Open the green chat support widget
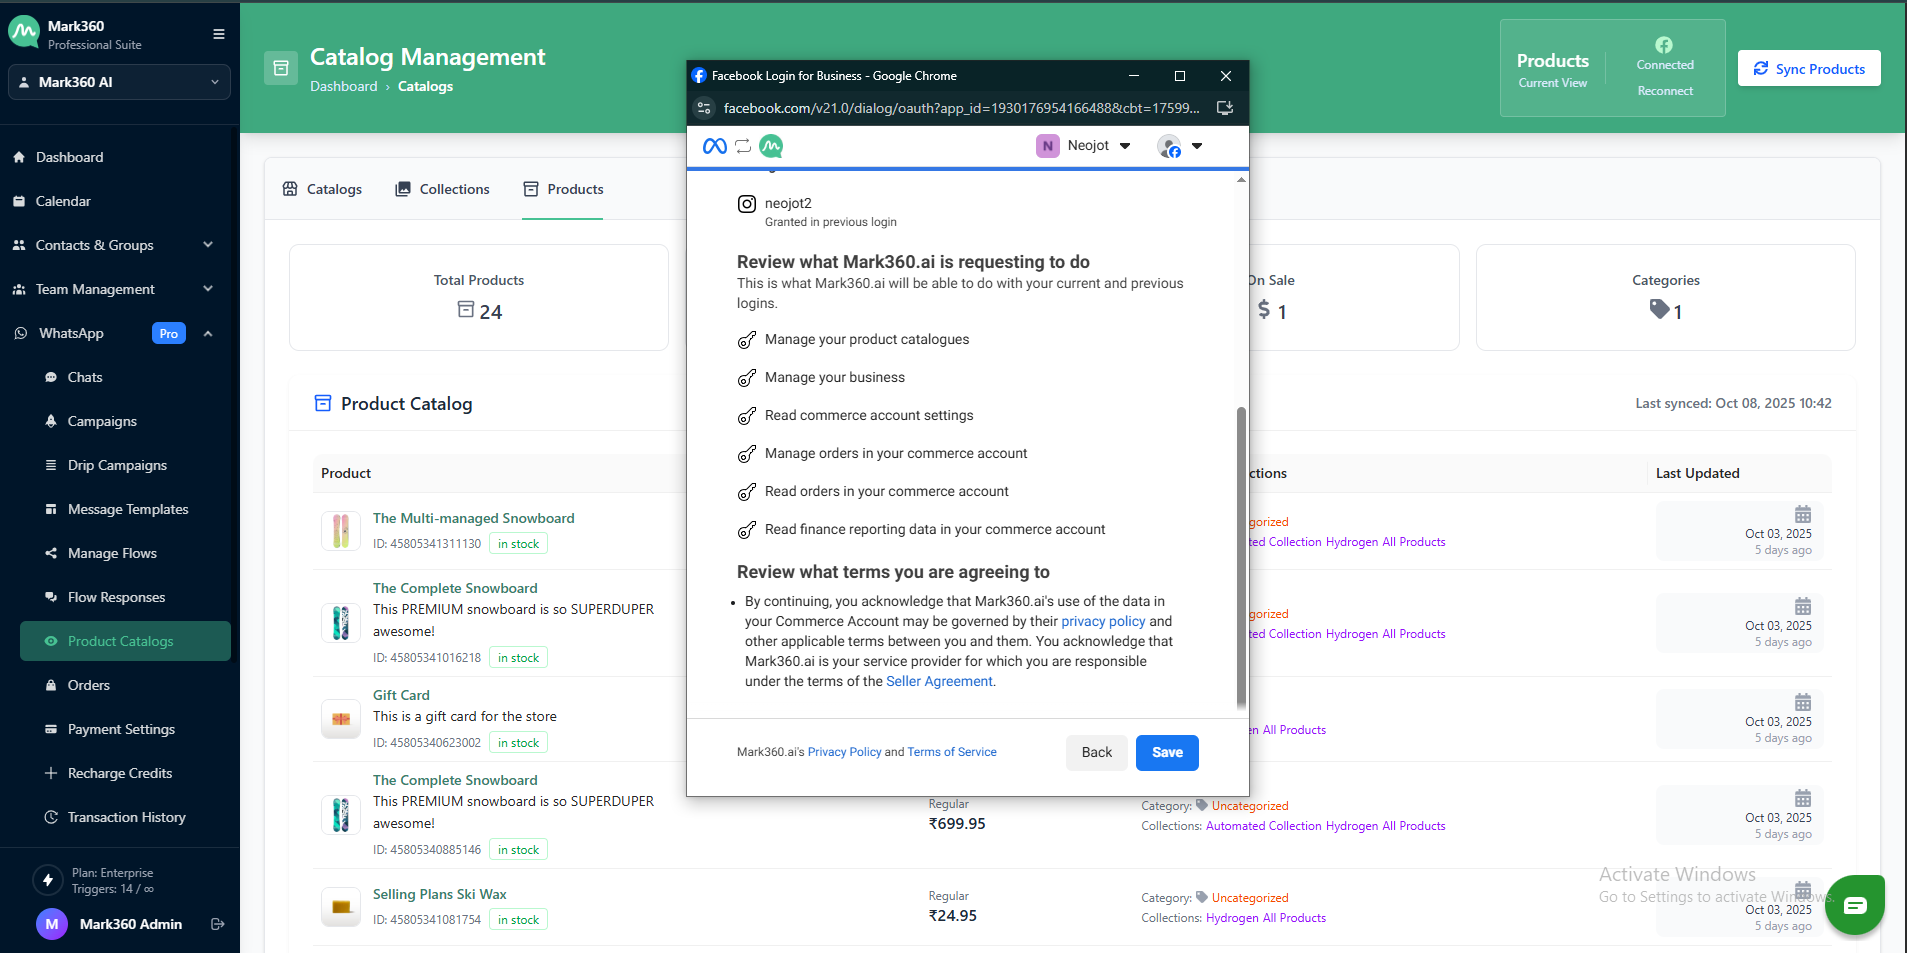Screen dimensions: 1907x953 (x=1854, y=905)
